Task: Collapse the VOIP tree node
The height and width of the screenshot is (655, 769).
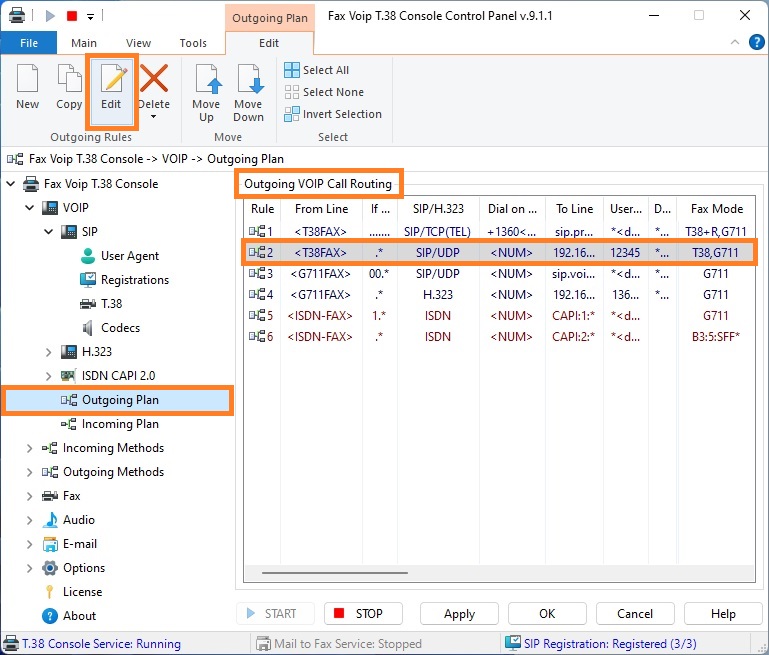Action: 29,208
